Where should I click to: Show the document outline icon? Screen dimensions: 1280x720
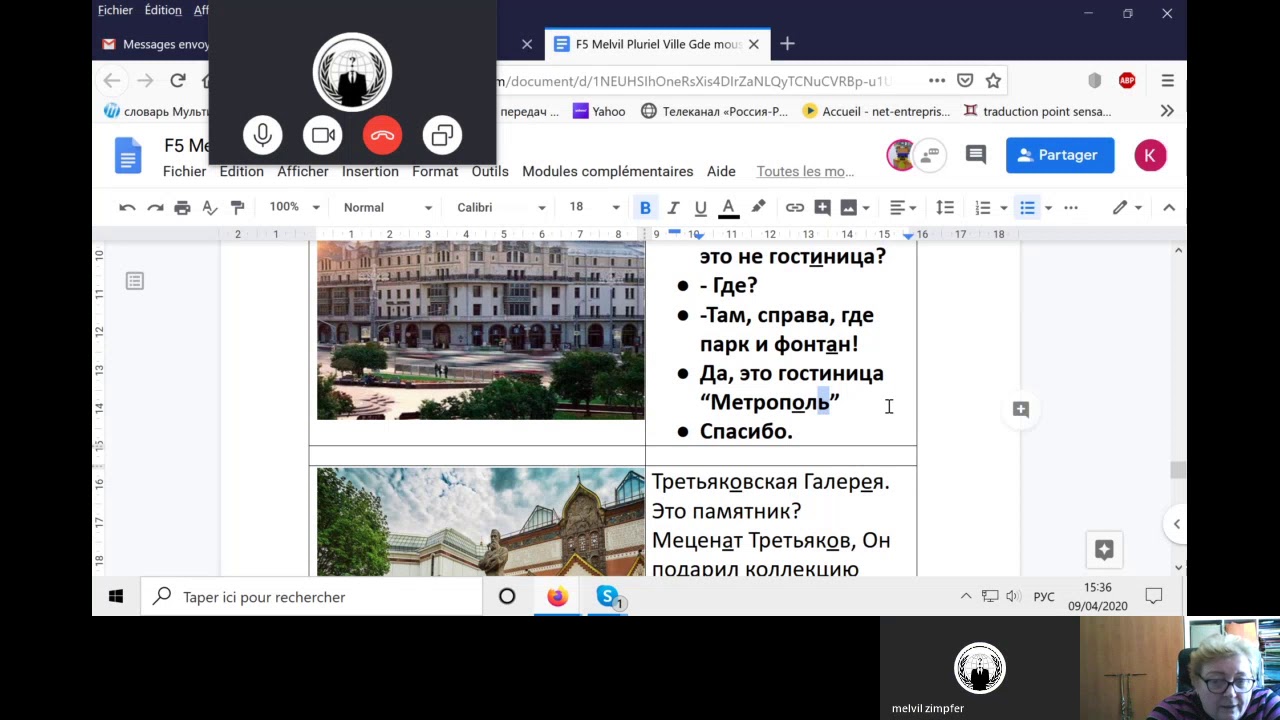(135, 281)
